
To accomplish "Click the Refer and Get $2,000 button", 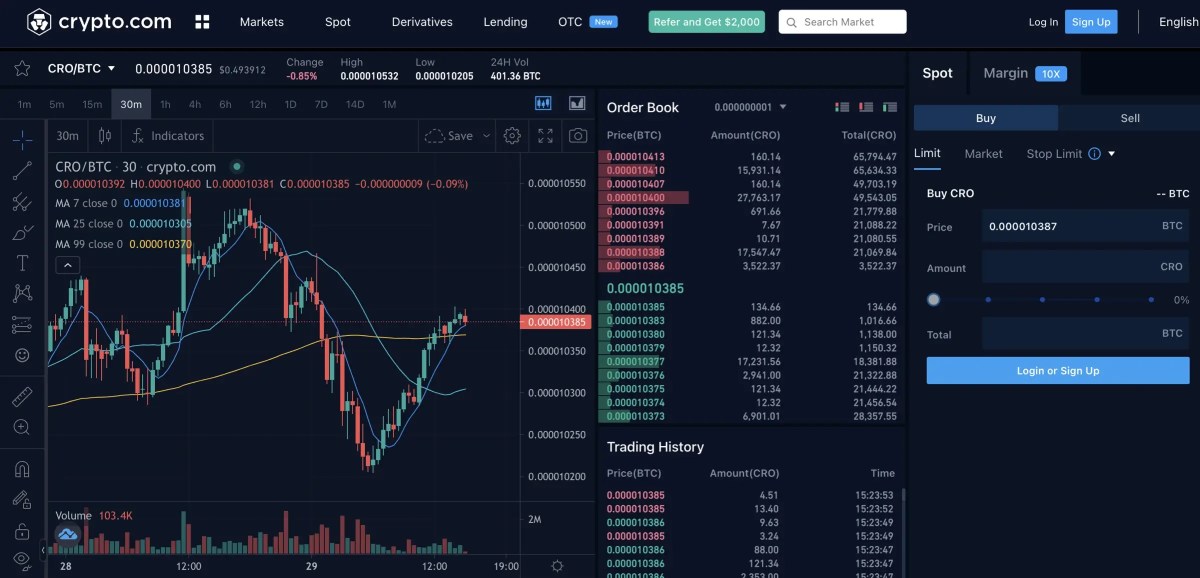I will [x=707, y=22].
